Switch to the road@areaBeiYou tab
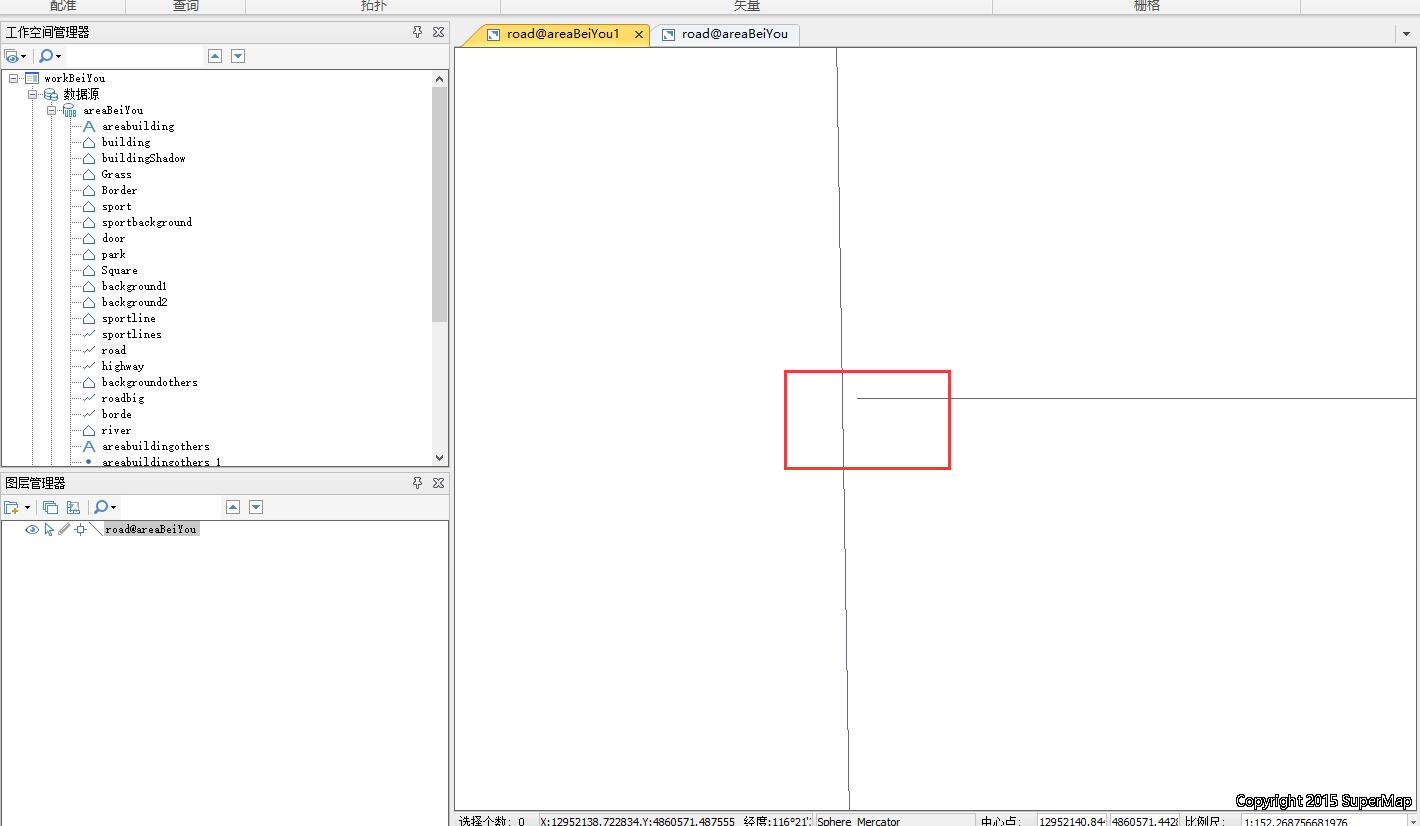The height and width of the screenshot is (826, 1420). (734, 34)
